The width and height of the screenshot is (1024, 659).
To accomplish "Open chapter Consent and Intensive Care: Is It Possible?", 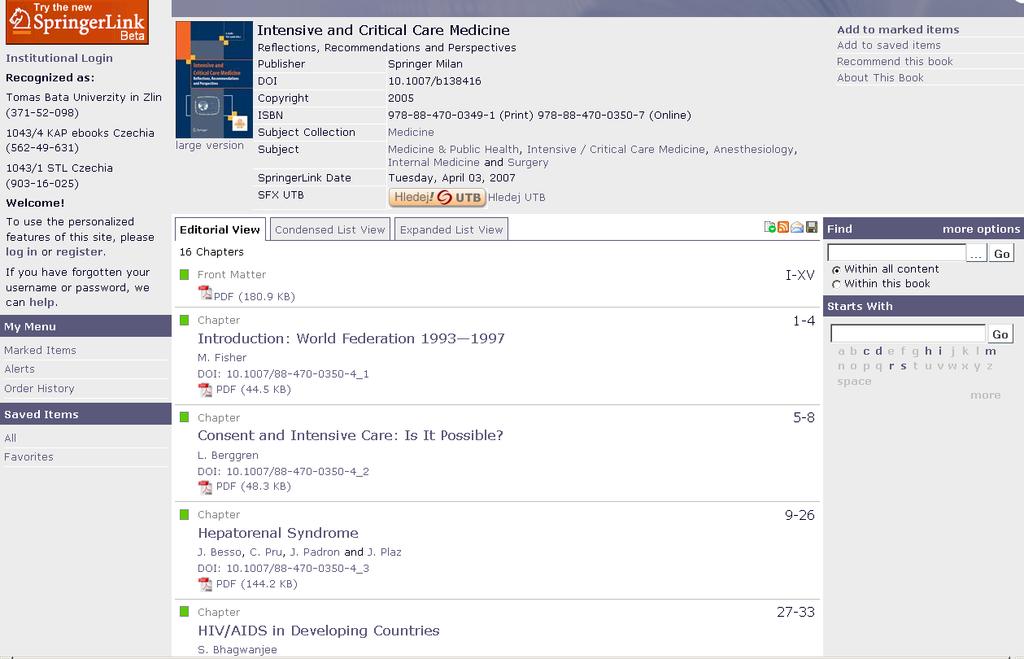I will [350, 436].
